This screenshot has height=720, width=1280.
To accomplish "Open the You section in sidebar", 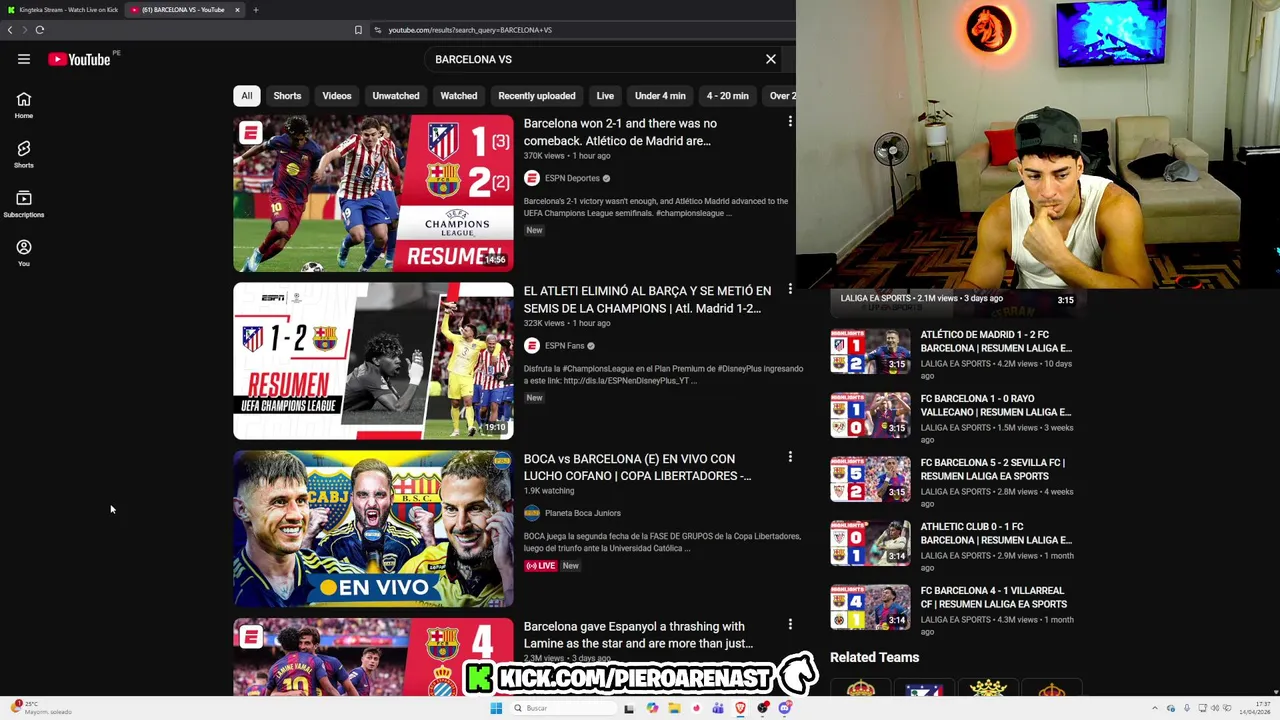I will click(x=24, y=252).
